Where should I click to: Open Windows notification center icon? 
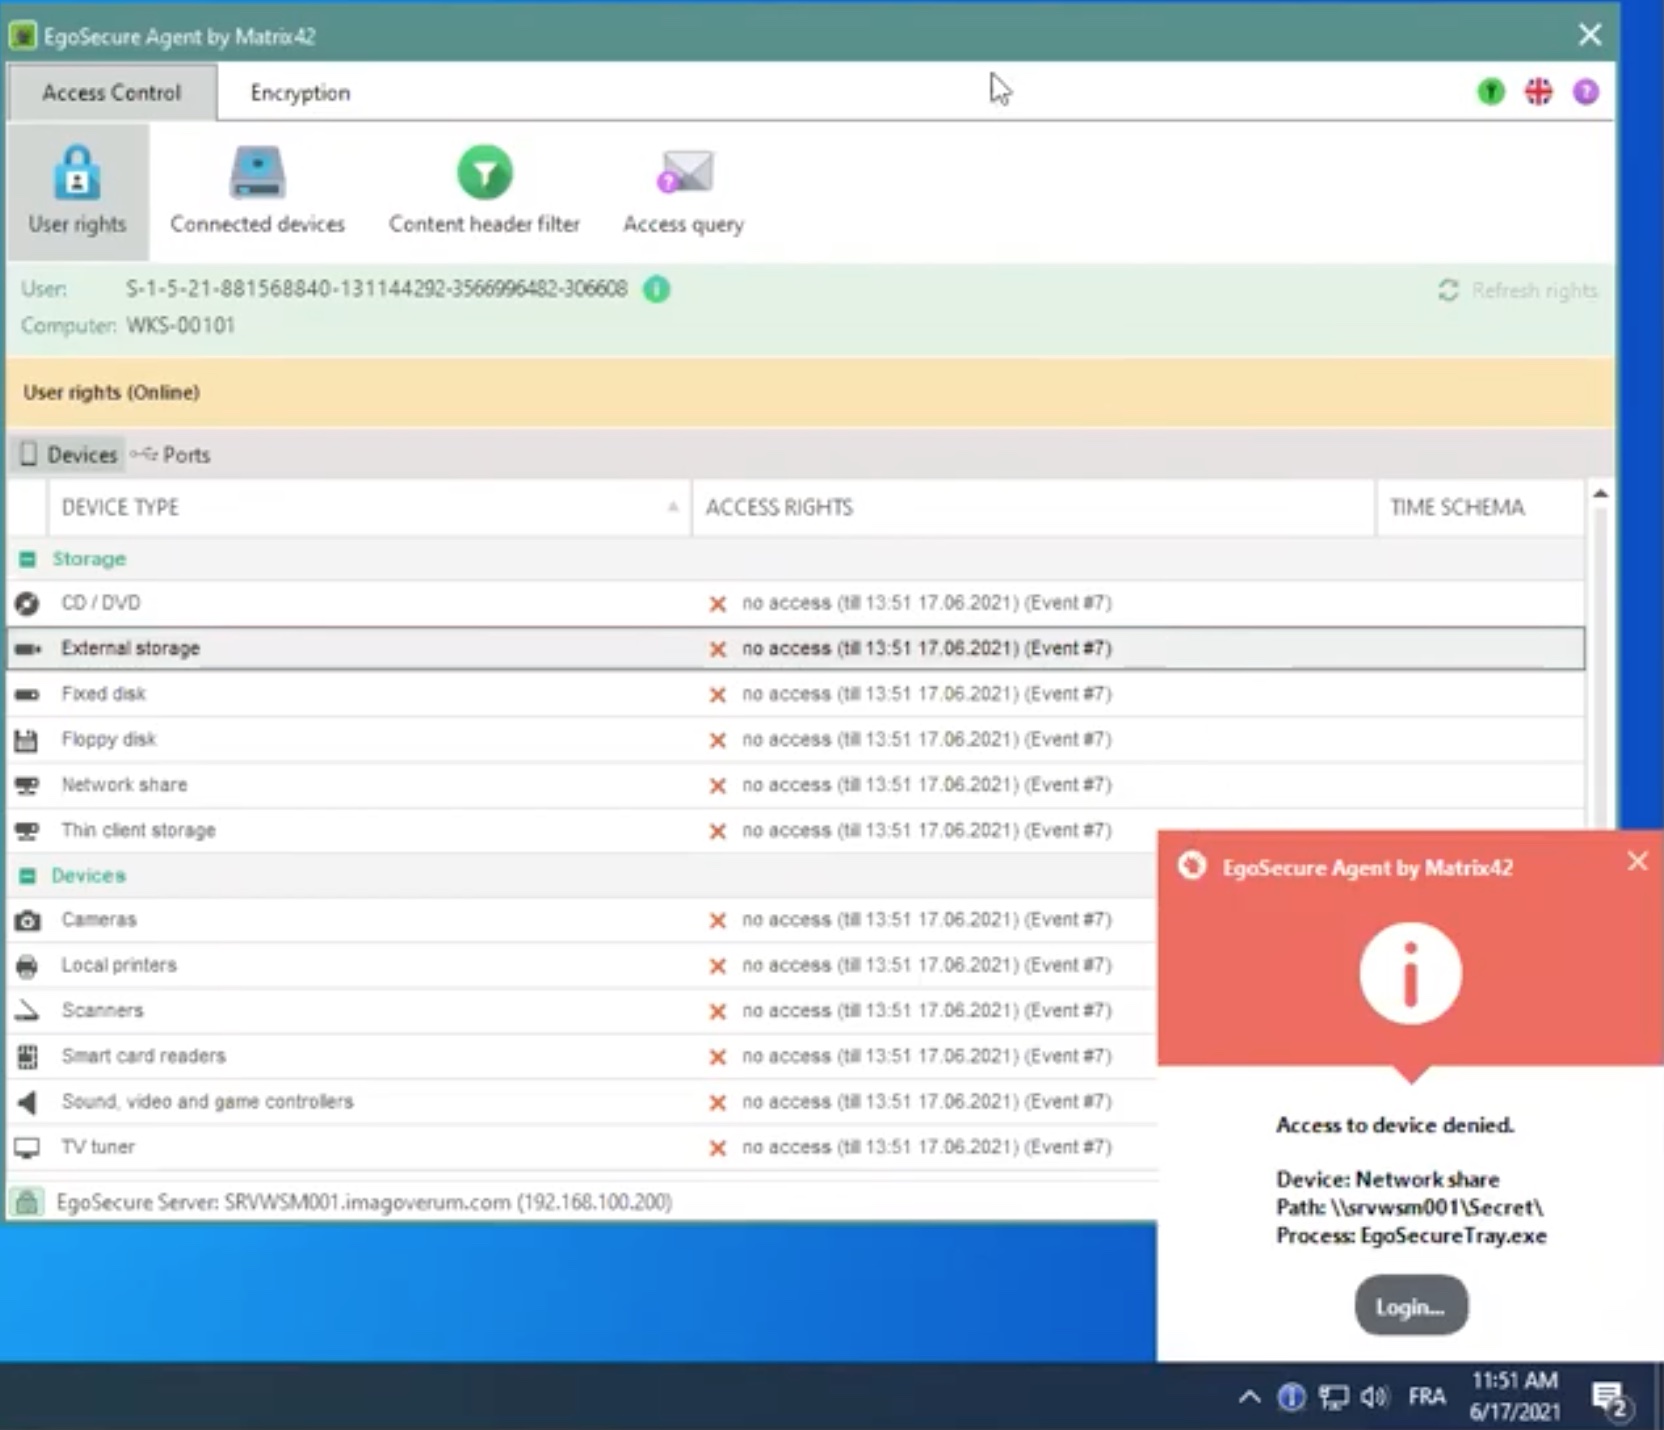click(1611, 1399)
